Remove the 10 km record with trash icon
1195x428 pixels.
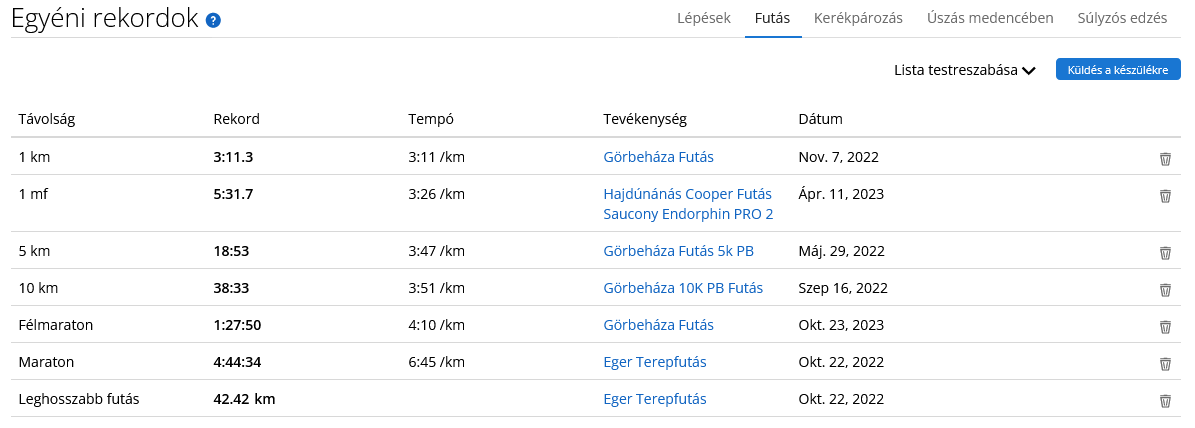coord(1165,289)
